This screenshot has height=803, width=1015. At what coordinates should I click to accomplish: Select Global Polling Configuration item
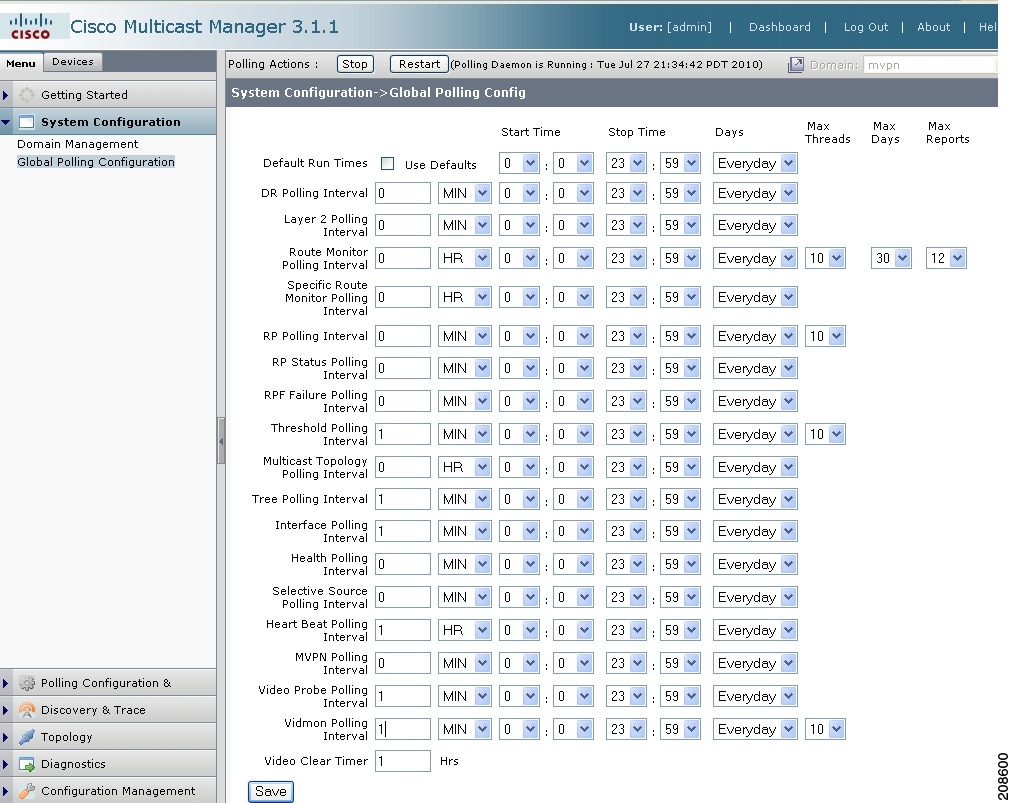click(96, 162)
